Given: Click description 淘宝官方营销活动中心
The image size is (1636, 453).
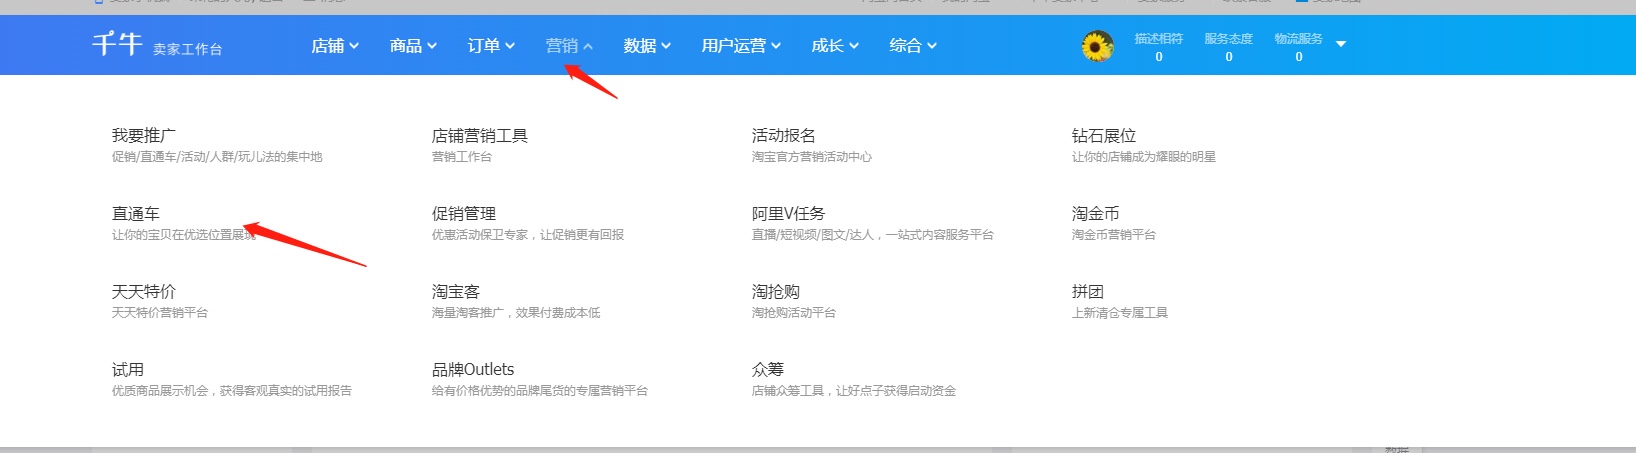Looking at the screenshot, I should pos(812,157).
